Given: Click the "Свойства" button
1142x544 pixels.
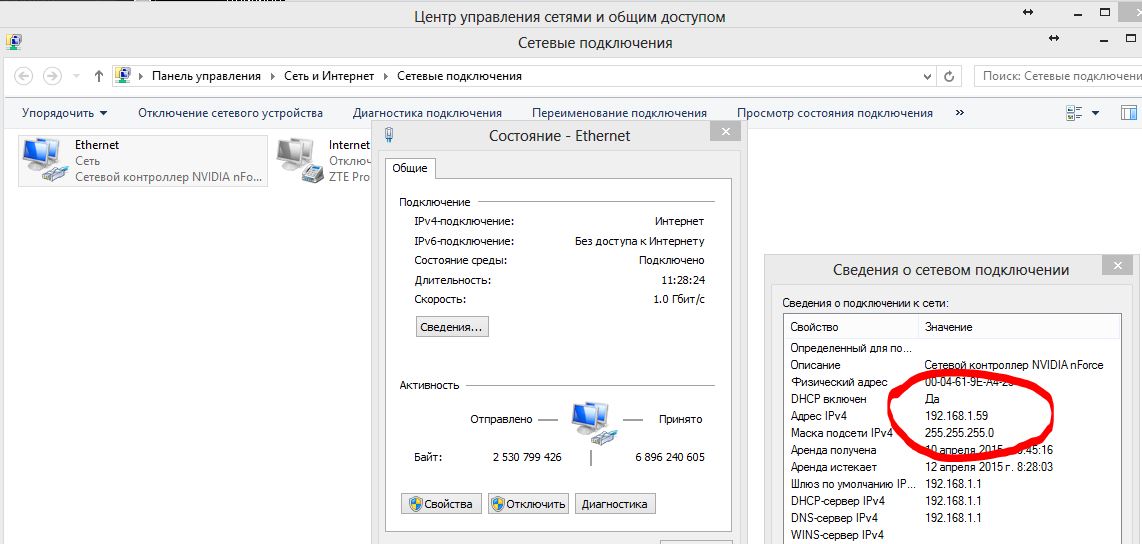Looking at the screenshot, I should pos(441,504).
